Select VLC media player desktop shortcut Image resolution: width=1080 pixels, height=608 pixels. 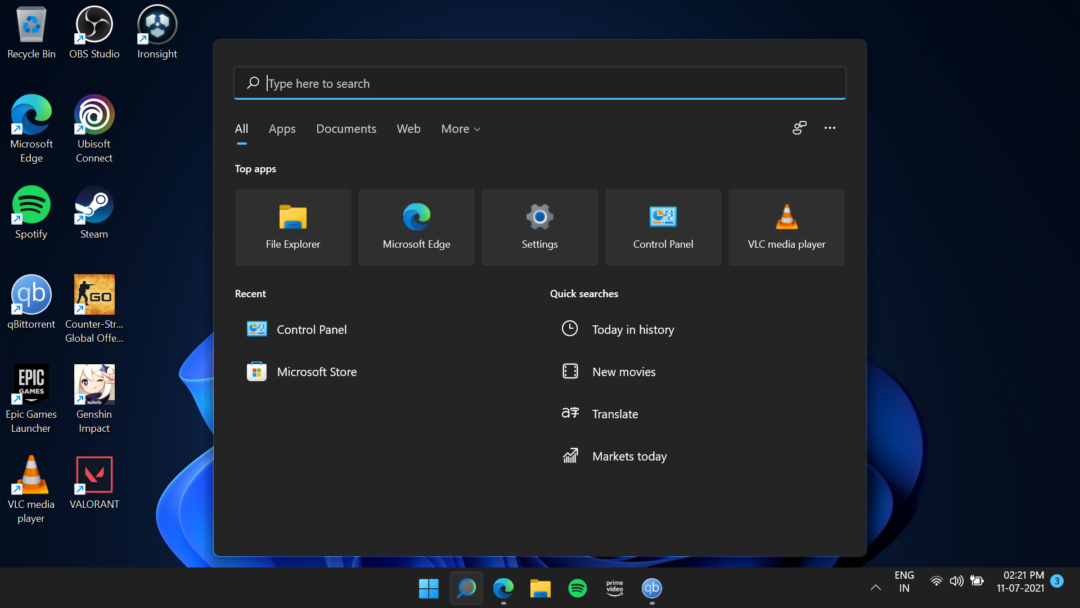coord(31,490)
